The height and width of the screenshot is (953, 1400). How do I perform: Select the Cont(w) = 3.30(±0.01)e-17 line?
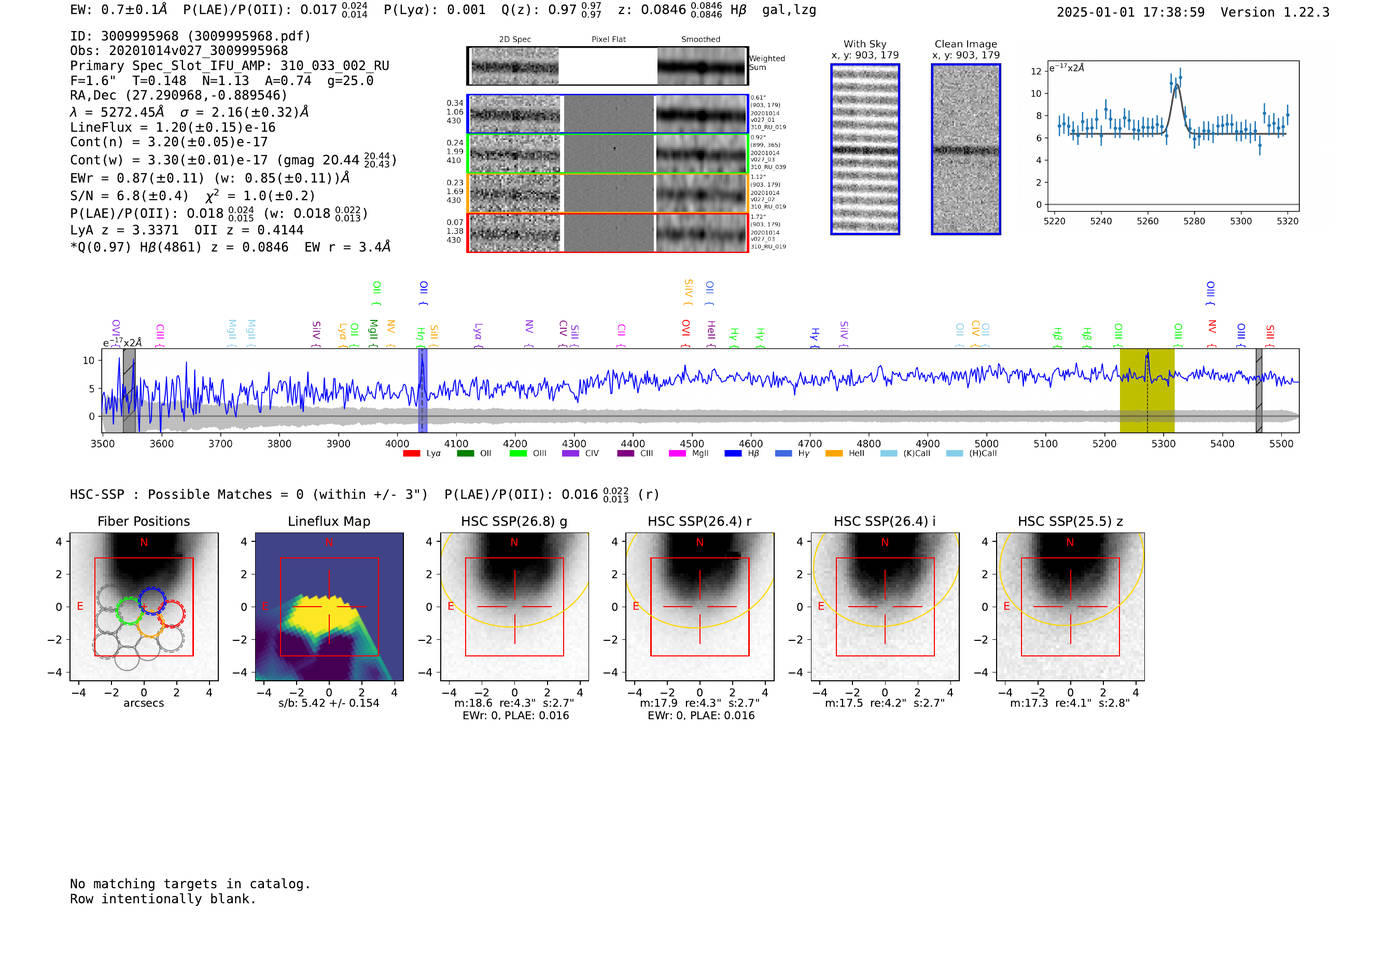(x=233, y=160)
